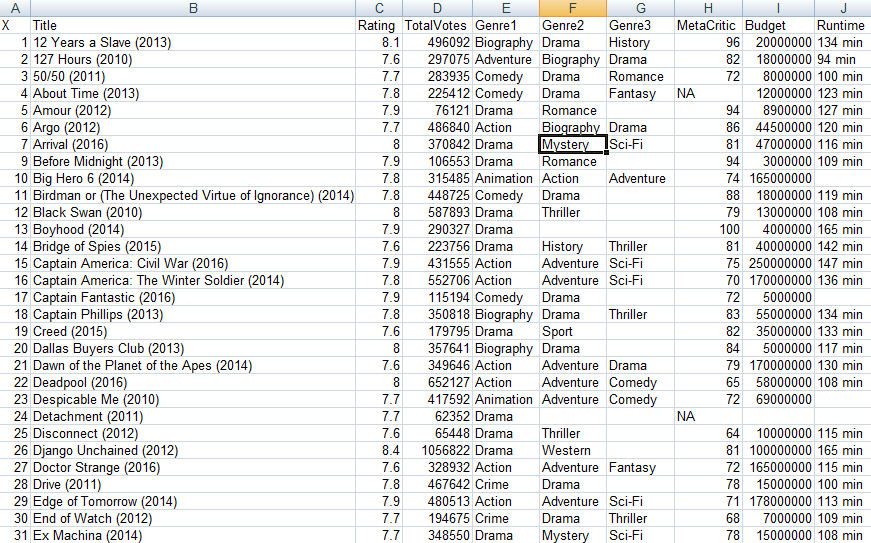Click TotalVotes 652127 for Deadpool
The height and width of the screenshot is (543, 871).
(437, 383)
